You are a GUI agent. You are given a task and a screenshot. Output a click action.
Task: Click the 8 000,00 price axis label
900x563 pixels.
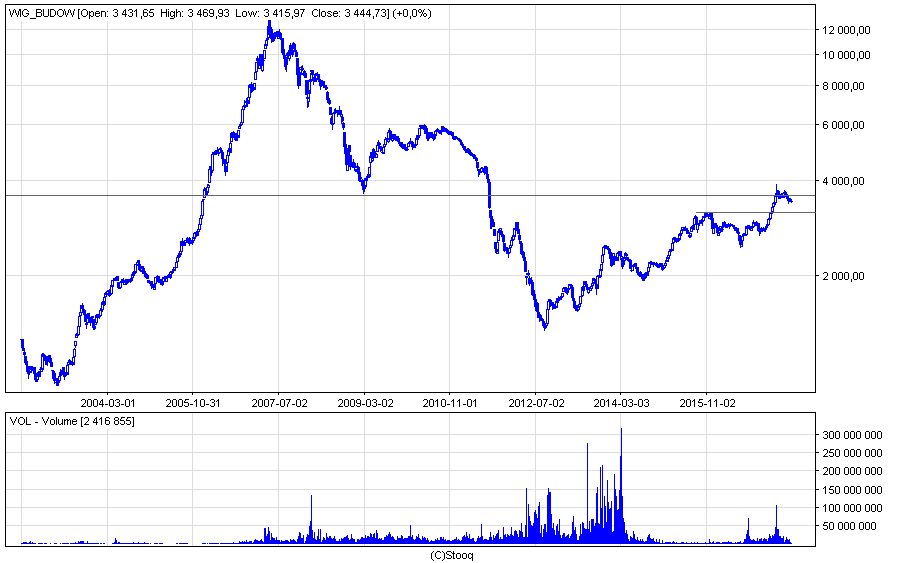844,86
